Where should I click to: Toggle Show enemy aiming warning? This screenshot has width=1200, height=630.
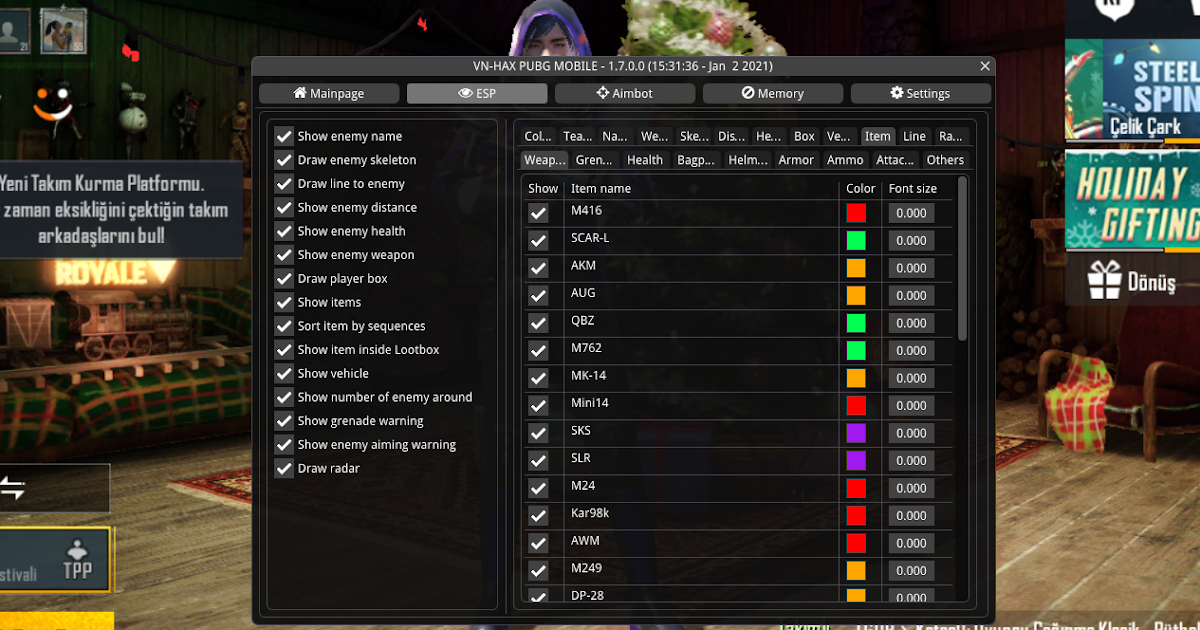tap(284, 445)
